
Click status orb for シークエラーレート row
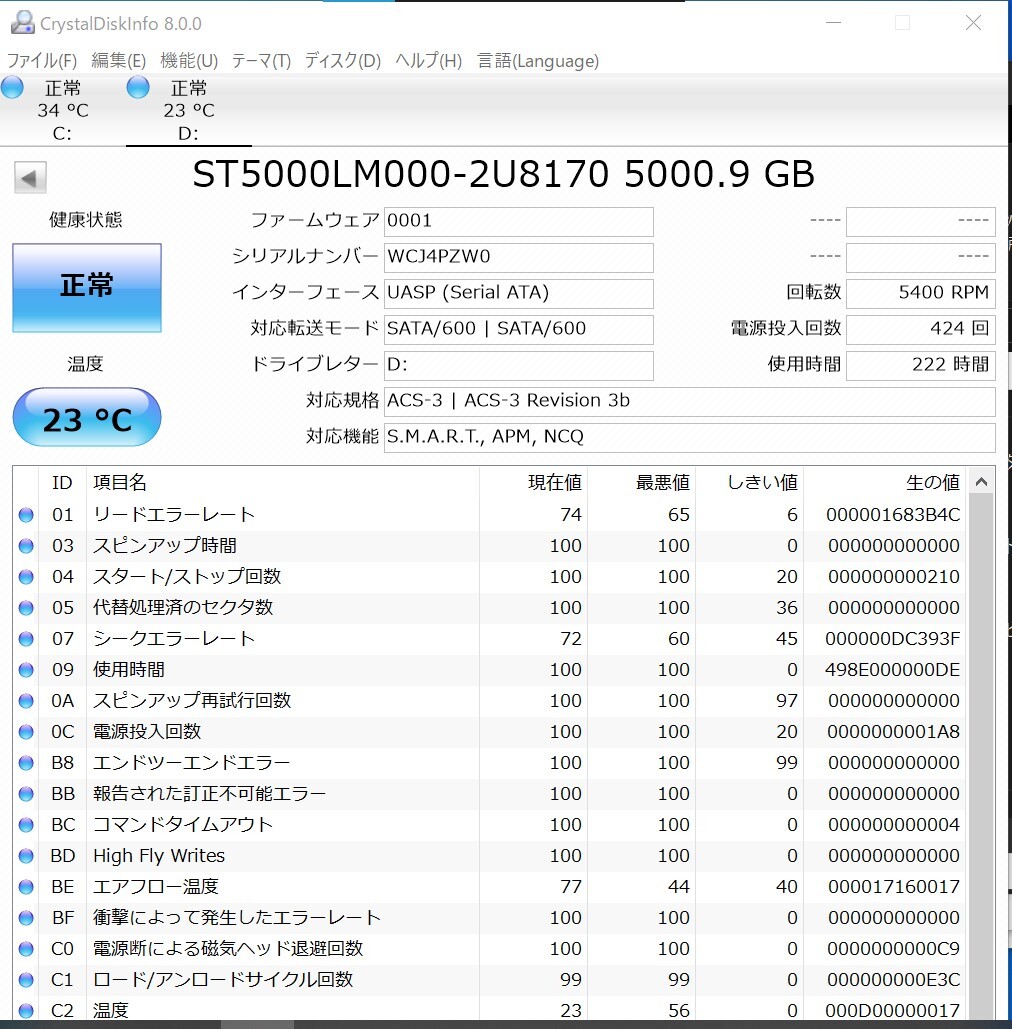(26, 639)
